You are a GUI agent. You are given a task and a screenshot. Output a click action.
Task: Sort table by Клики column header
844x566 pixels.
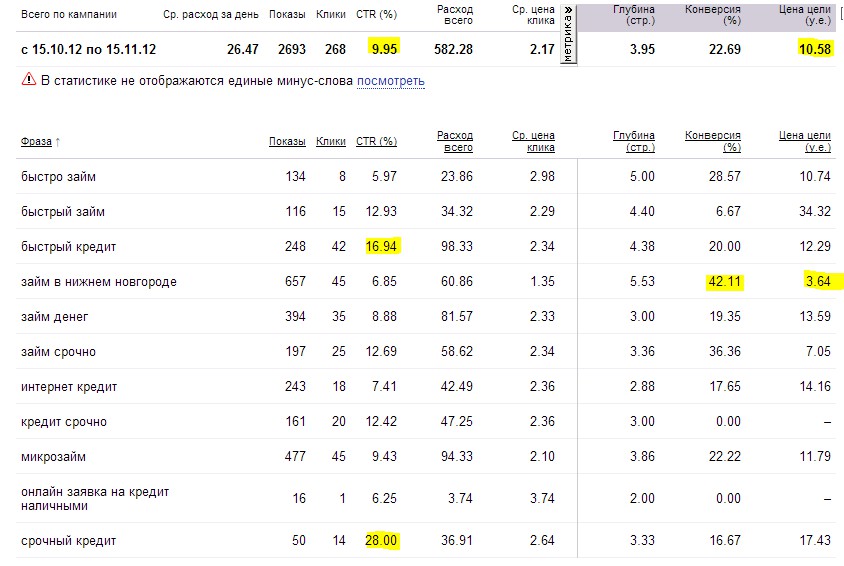tap(331, 142)
